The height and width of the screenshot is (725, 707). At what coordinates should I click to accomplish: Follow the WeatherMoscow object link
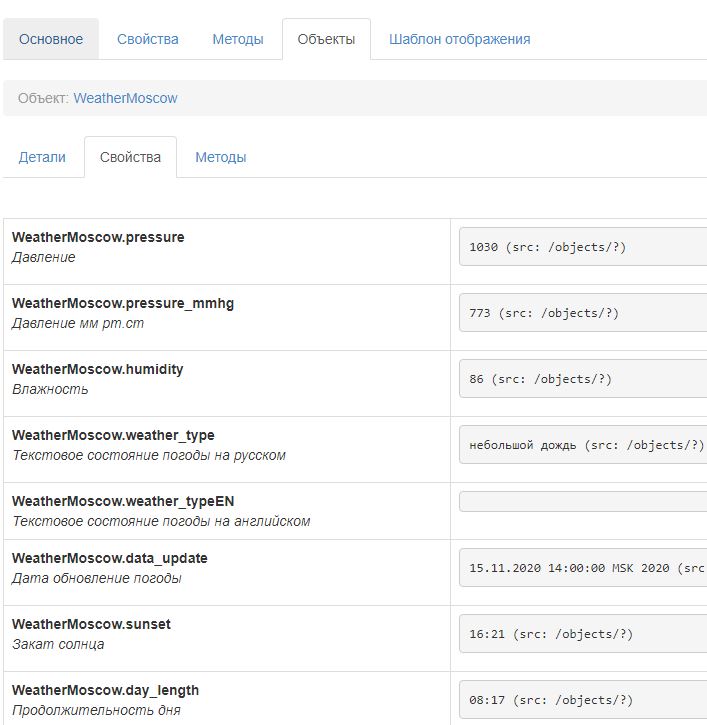[x=125, y=98]
